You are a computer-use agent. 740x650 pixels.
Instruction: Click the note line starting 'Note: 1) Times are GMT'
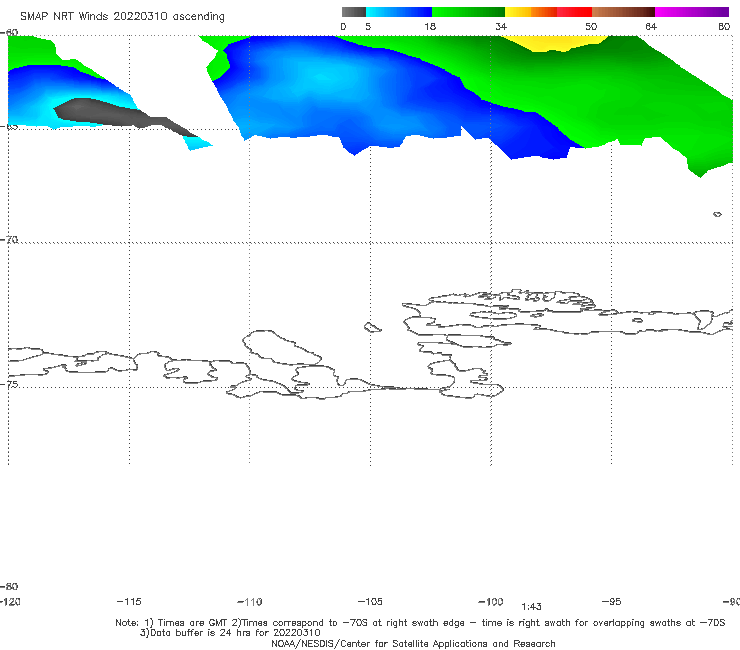(420, 623)
